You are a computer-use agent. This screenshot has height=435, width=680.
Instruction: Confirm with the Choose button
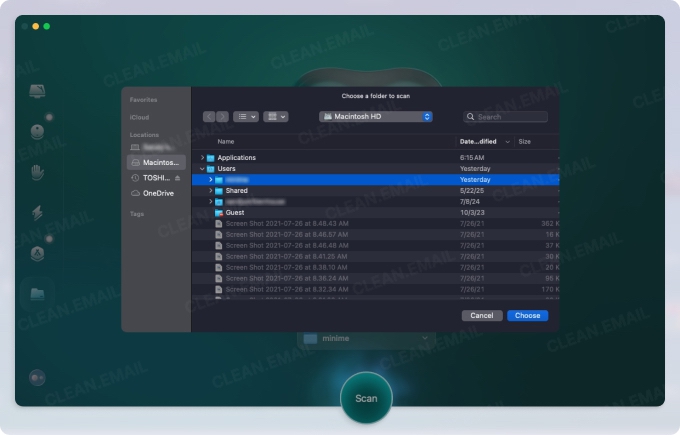[527, 315]
